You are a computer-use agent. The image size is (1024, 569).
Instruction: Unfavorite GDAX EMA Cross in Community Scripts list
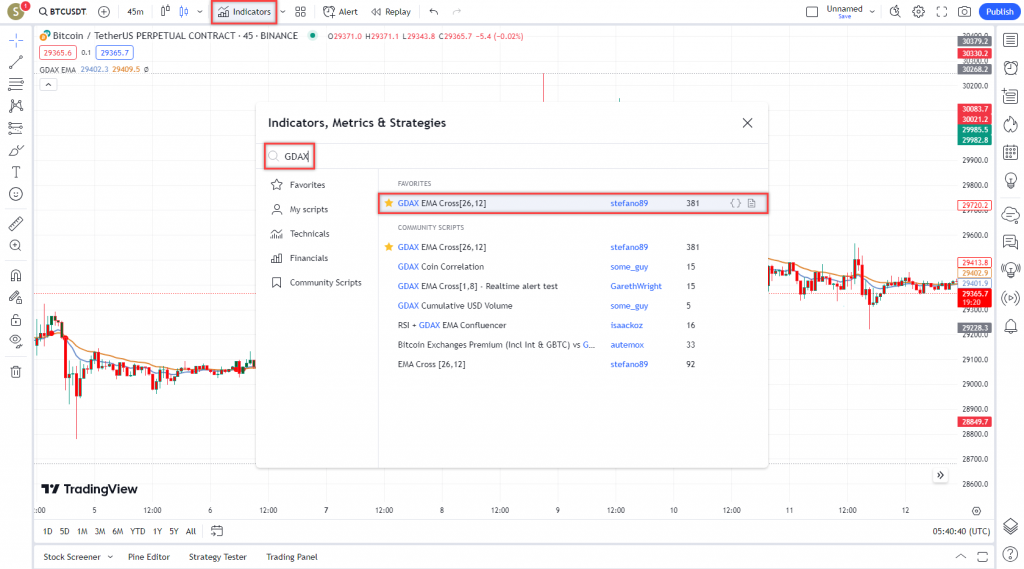point(389,247)
